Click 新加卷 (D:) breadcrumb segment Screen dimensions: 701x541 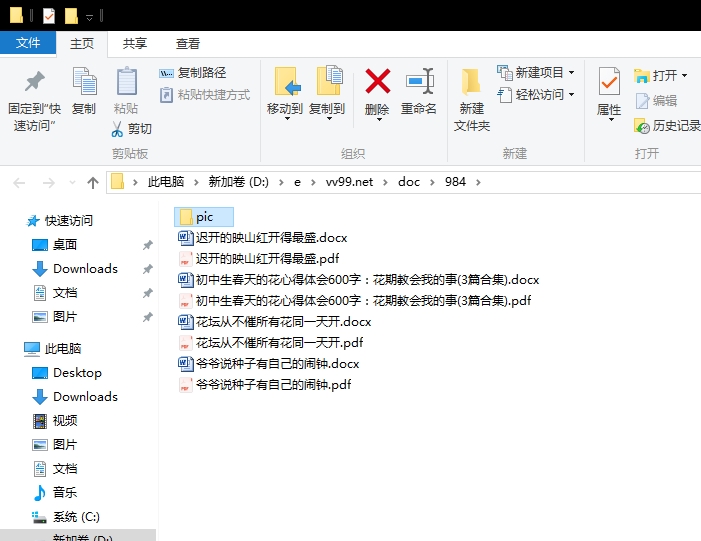(238, 182)
